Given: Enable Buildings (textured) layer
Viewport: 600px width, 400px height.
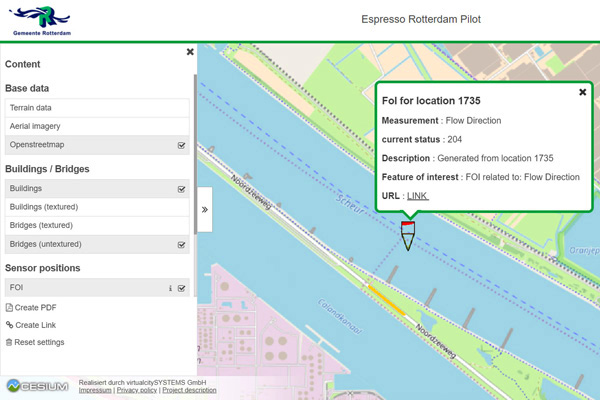Looking at the screenshot, I should (97, 207).
